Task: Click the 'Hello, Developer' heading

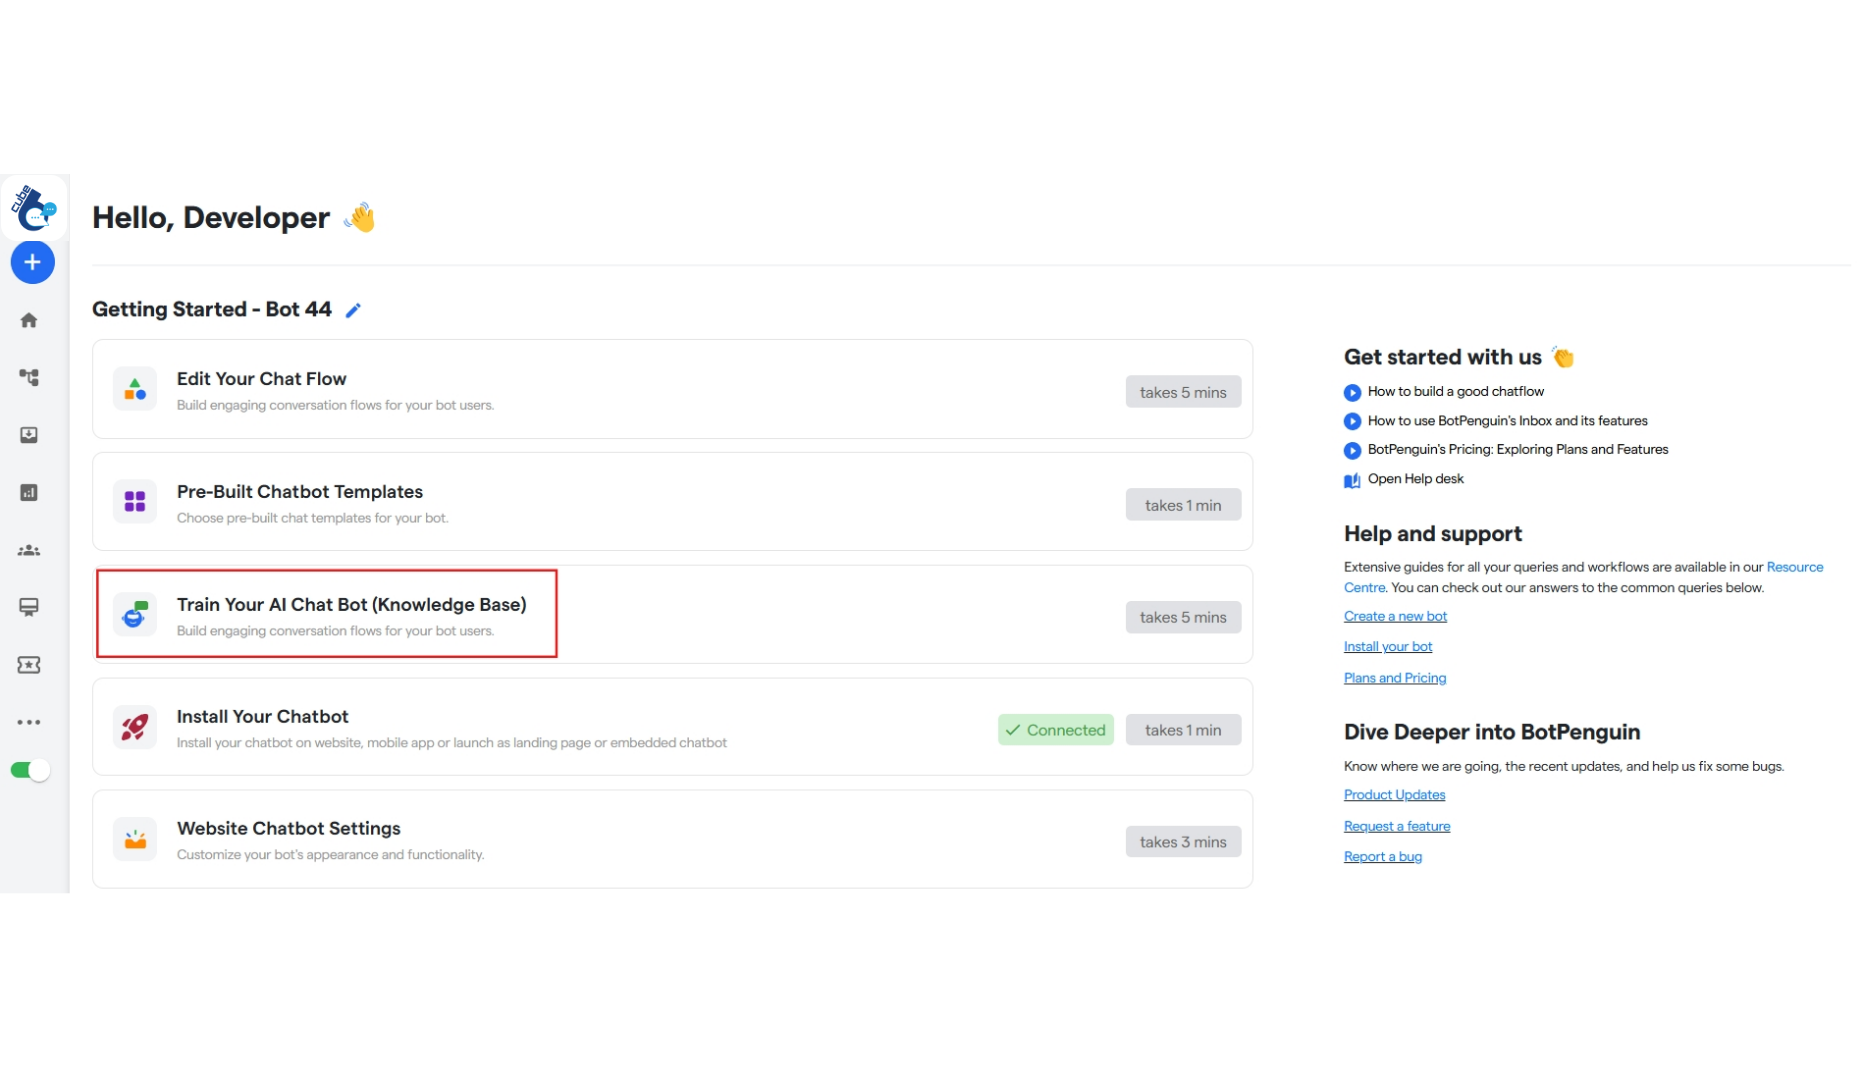Action: coord(211,217)
